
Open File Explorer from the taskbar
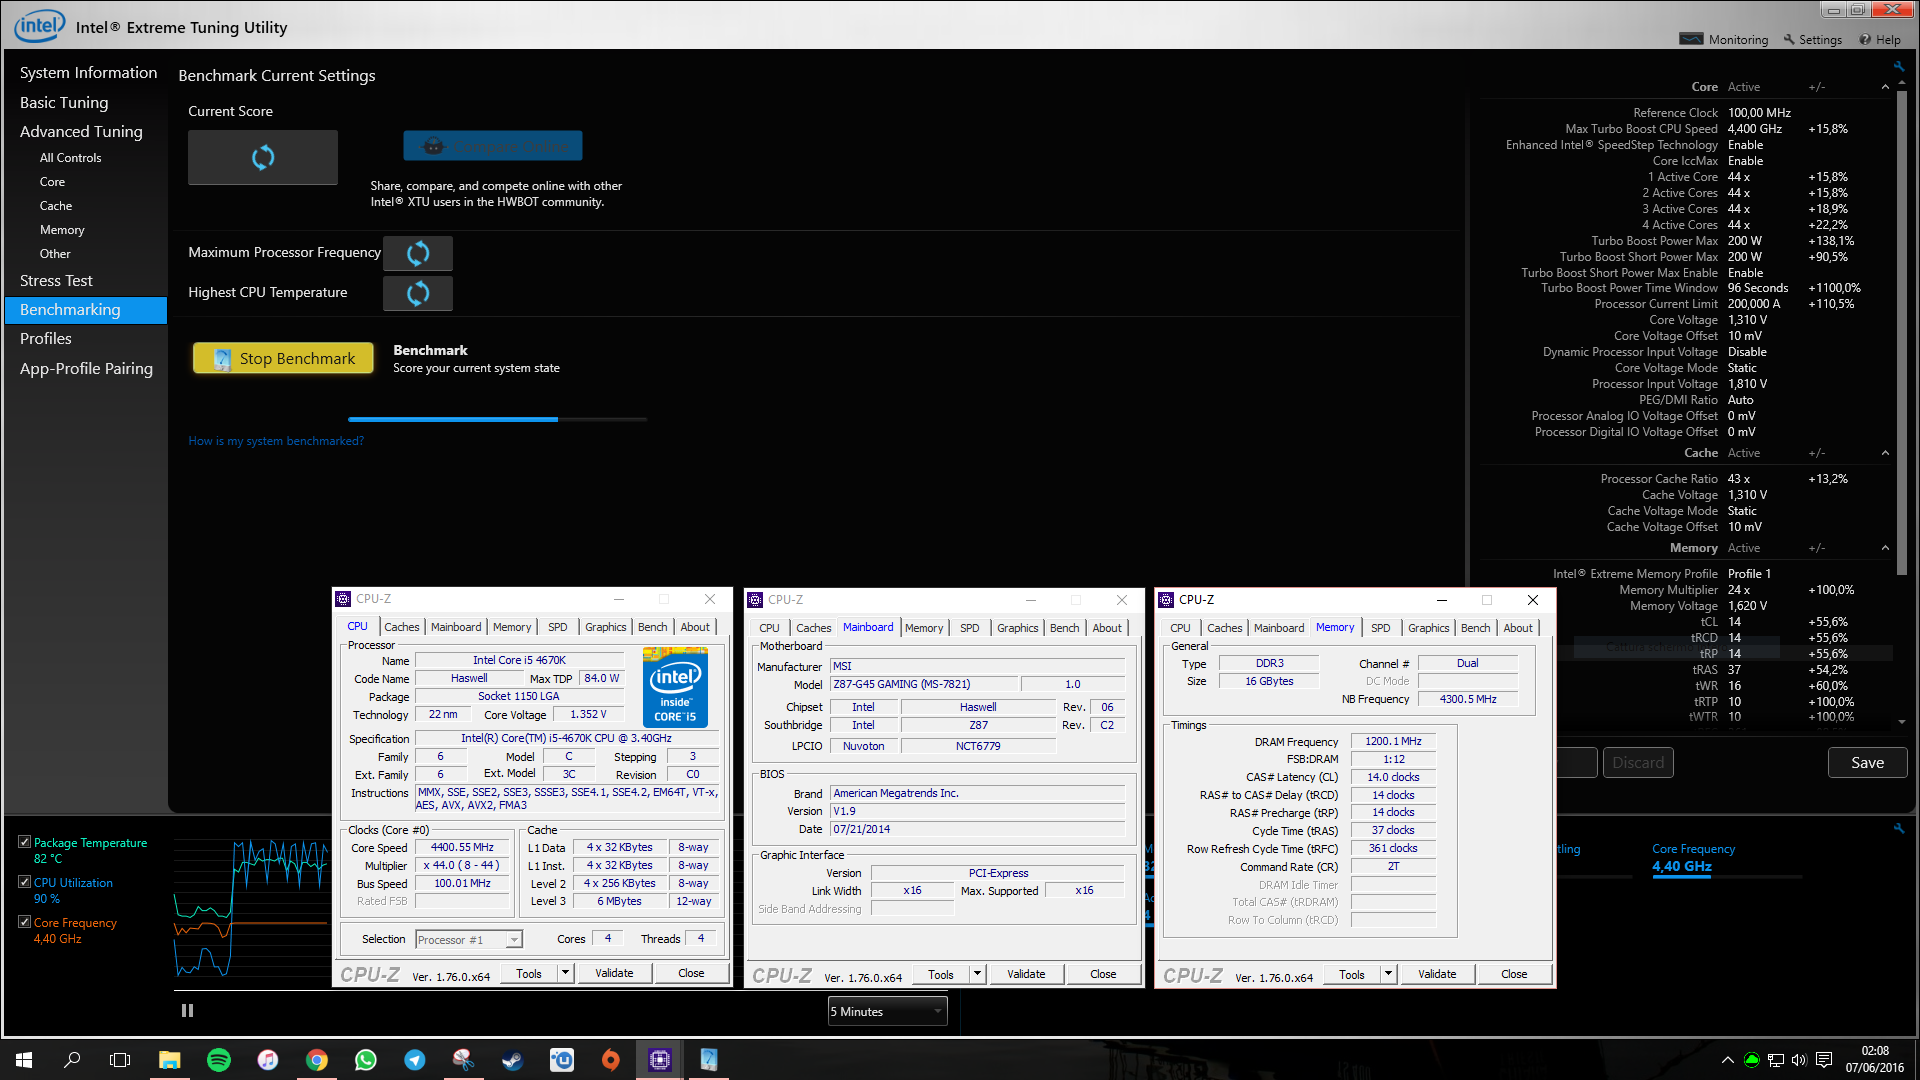pos(169,1060)
